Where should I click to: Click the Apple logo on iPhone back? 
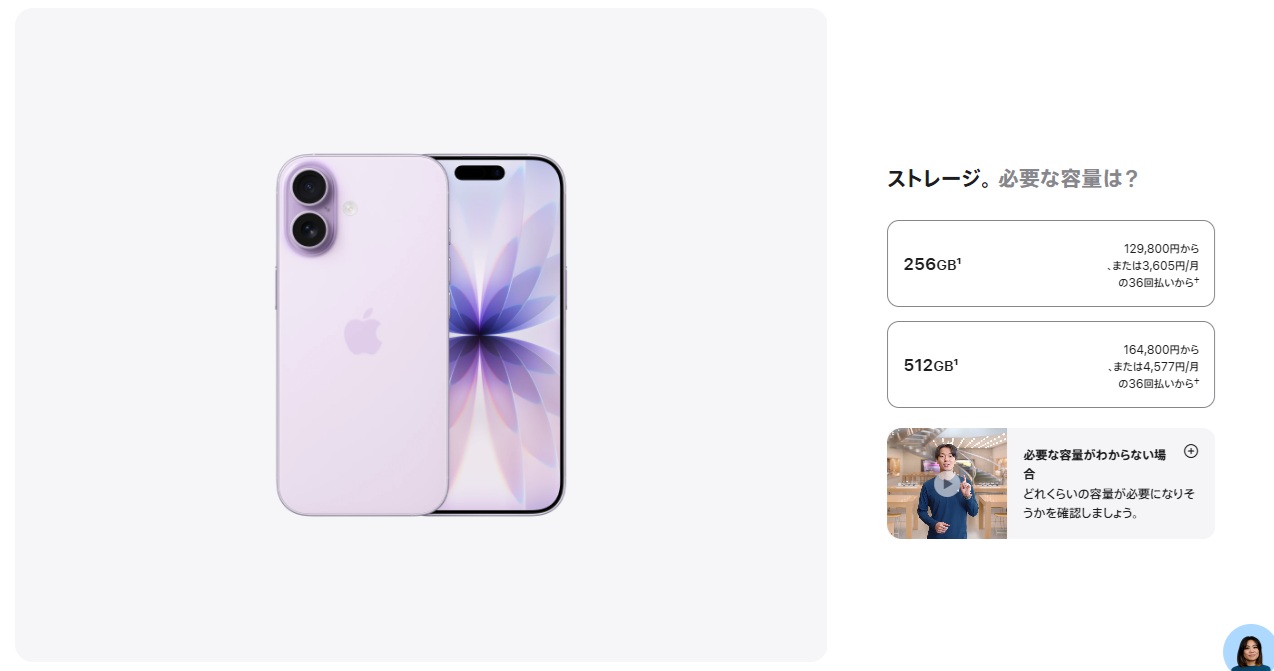pos(364,331)
